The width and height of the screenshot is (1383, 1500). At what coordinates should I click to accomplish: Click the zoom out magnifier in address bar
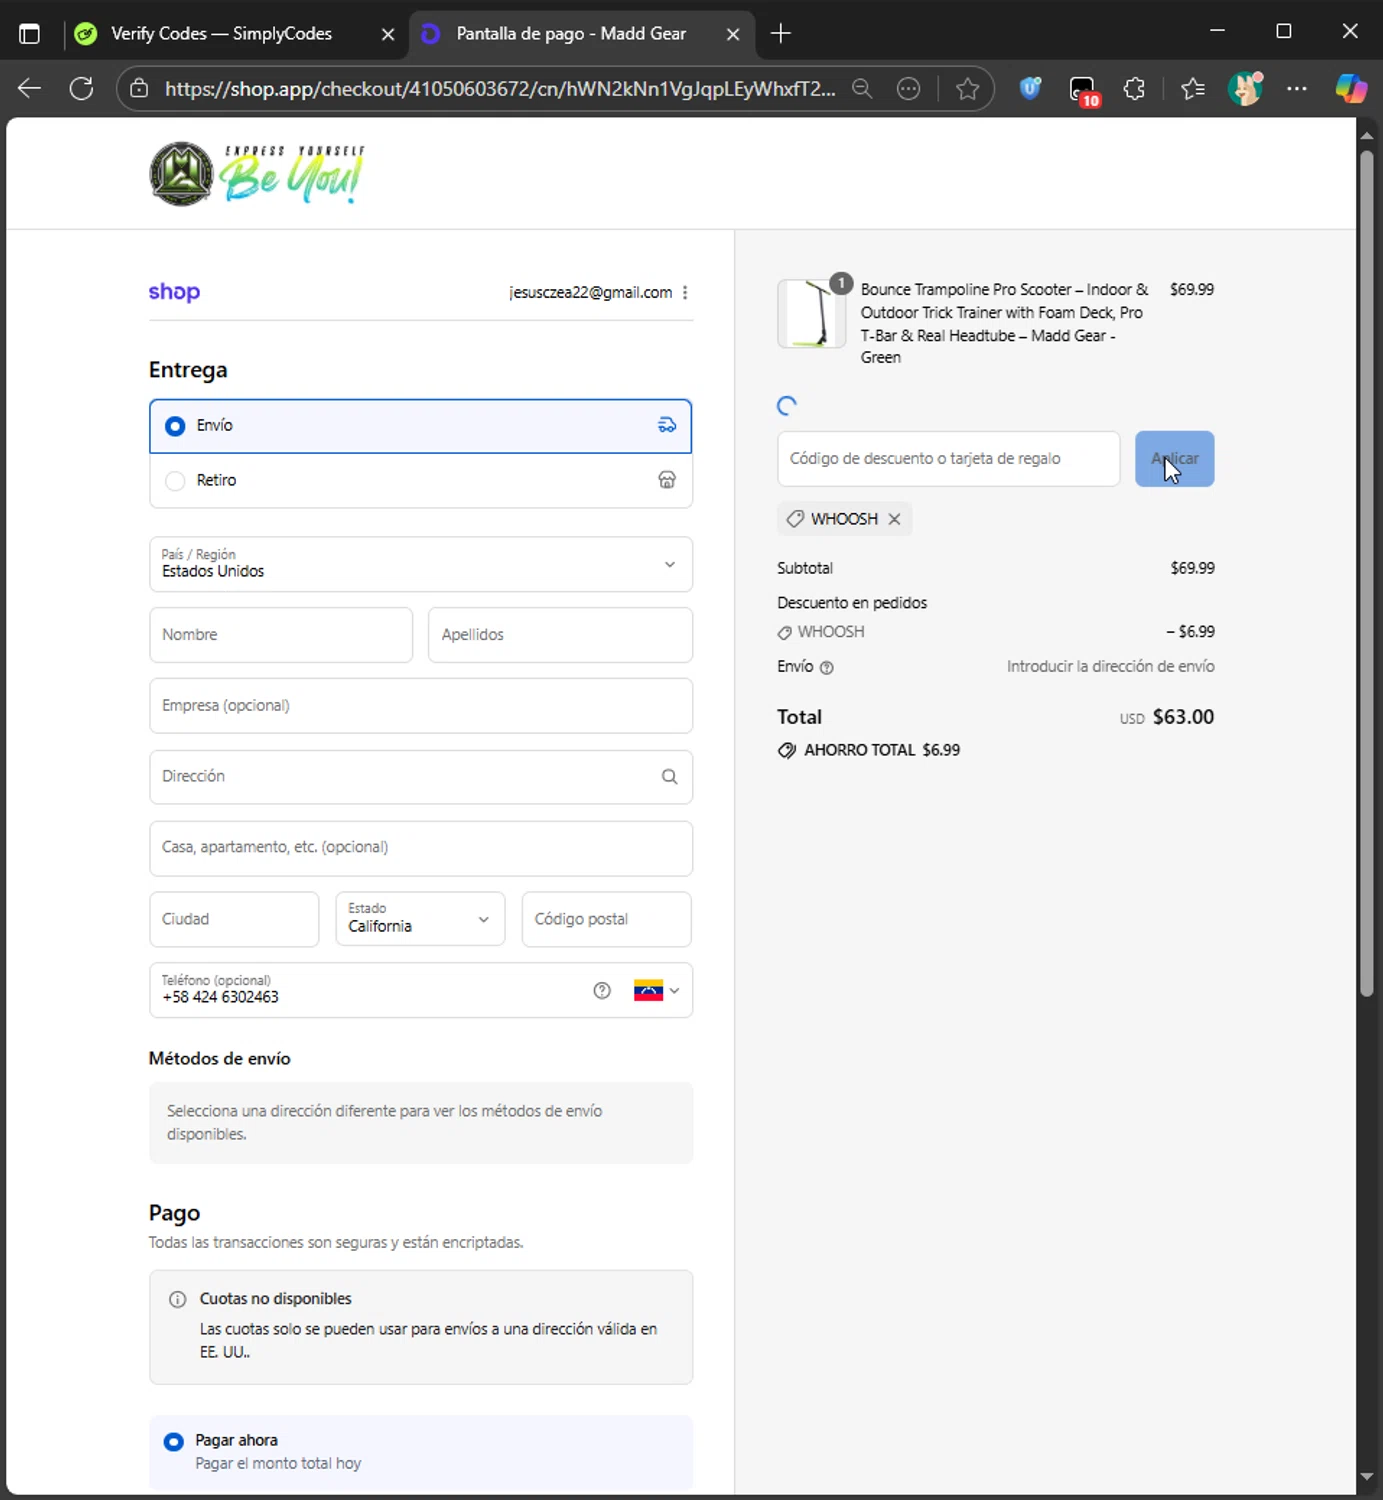pos(862,89)
